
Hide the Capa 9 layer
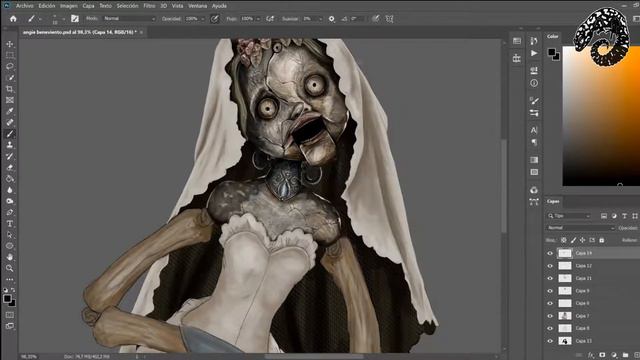550,291
